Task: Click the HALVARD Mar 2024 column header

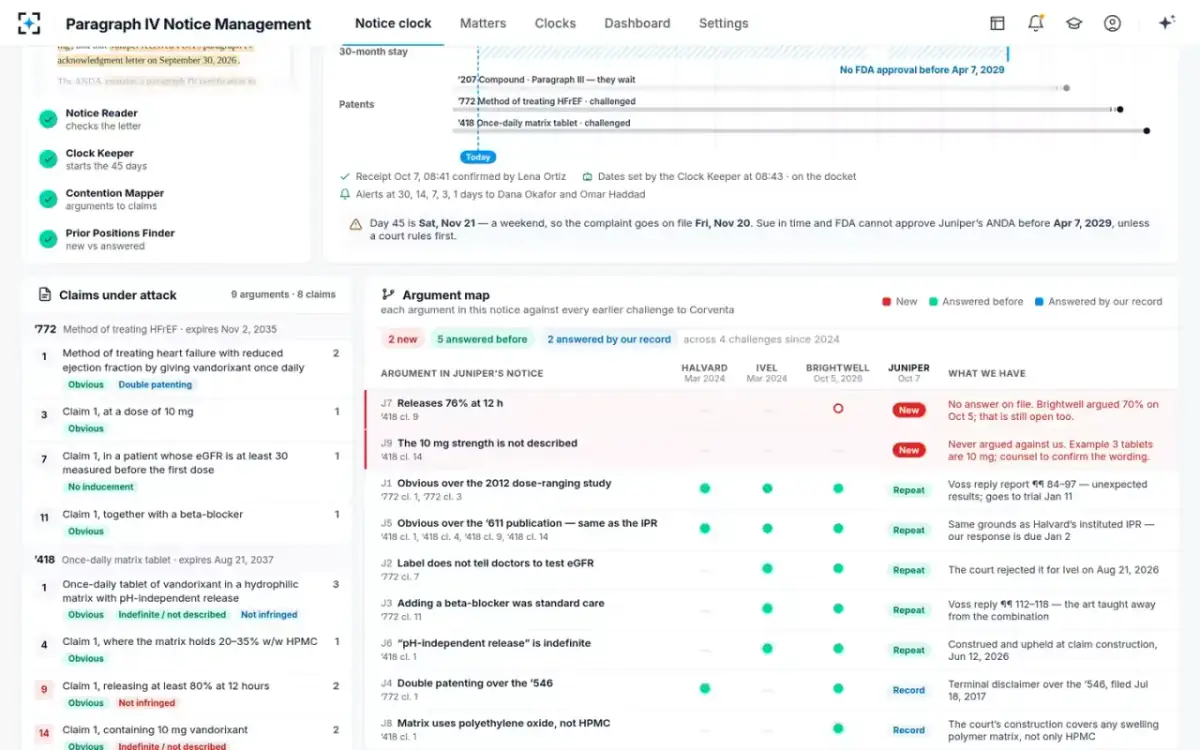Action: coord(705,373)
